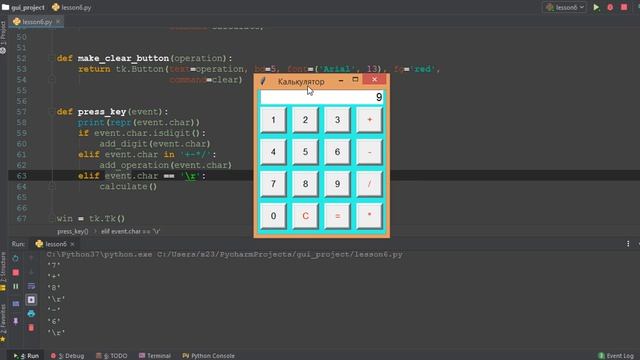The width and height of the screenshot is (640, 360).
Task: Toggle scroll to end icon in Run panel
Action: click(x=31, y=300)
